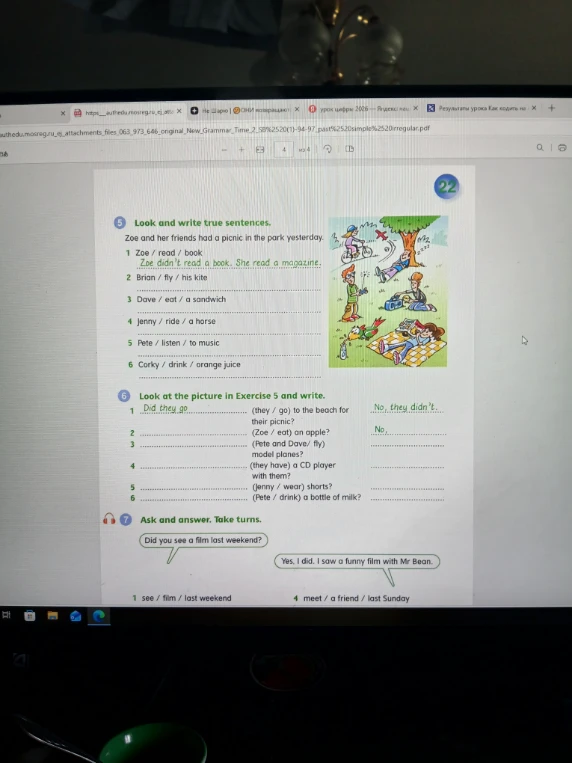Click the page number field showing 4
The width and height of the screenshot is (572, 763).
point(284,149)
